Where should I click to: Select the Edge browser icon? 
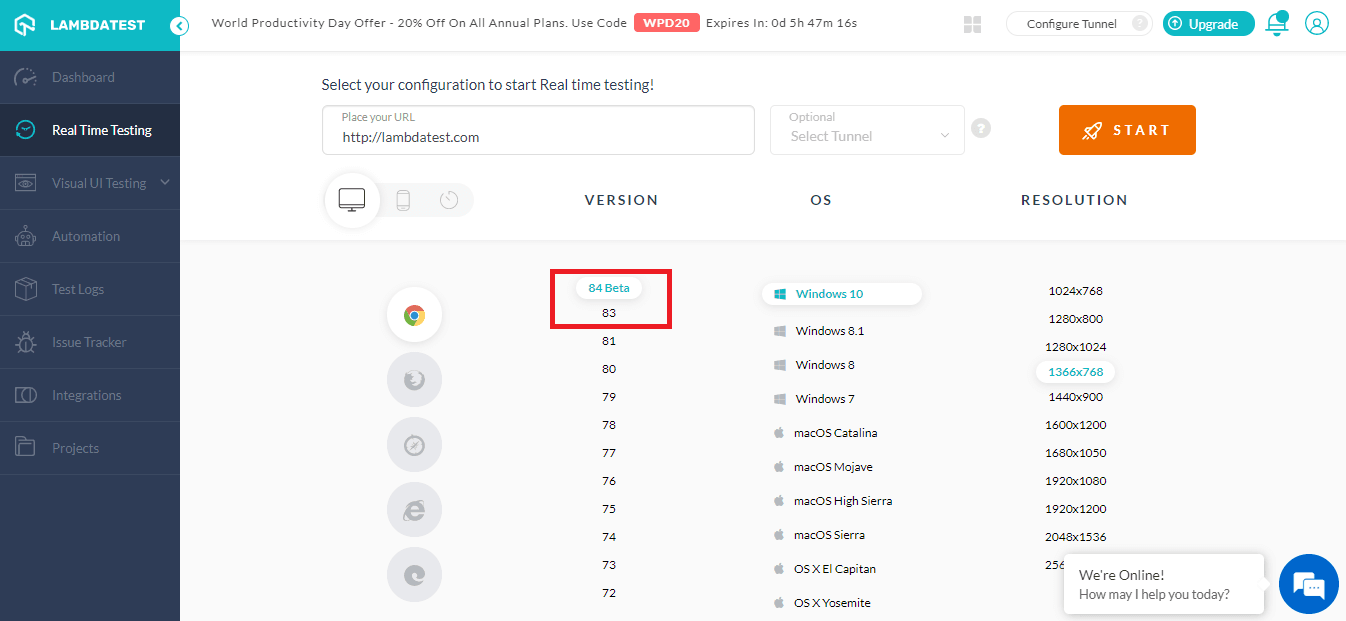coord(414,574)
